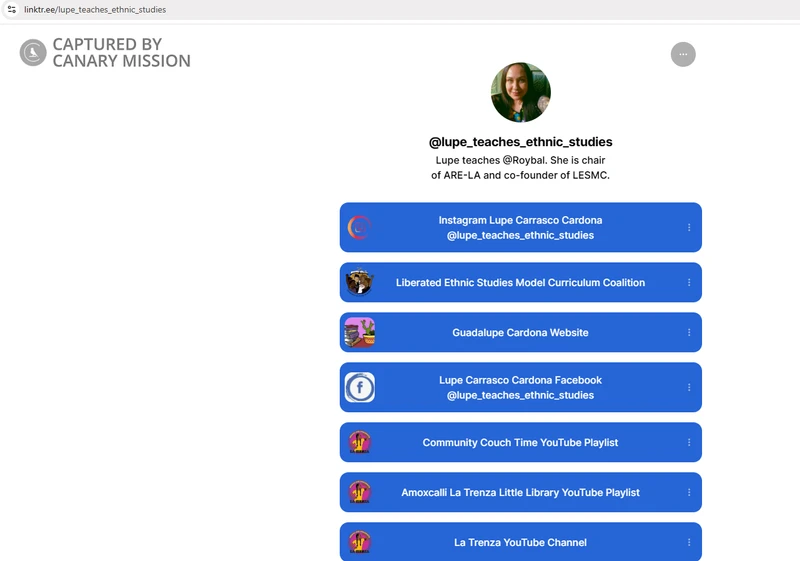Open three-dot menu on Guadalupe Cardona Website

tap(689, 333)
